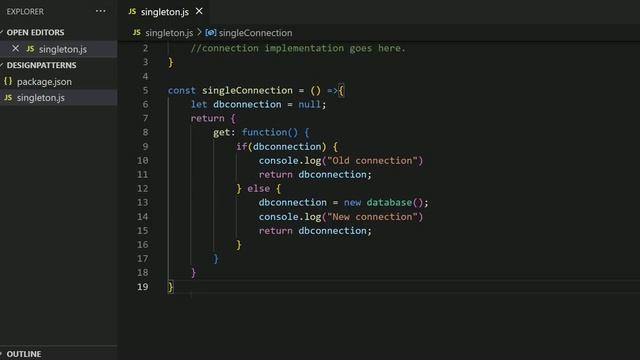
Task: Click the closing brace on line 19
Action: coord(171,287)
